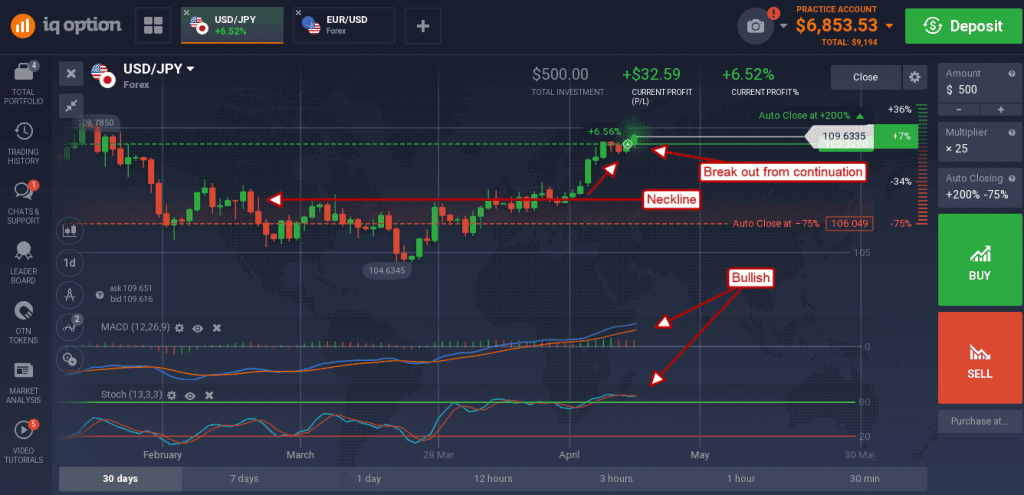Open Market Analysis panel

(x=24, y=382)
